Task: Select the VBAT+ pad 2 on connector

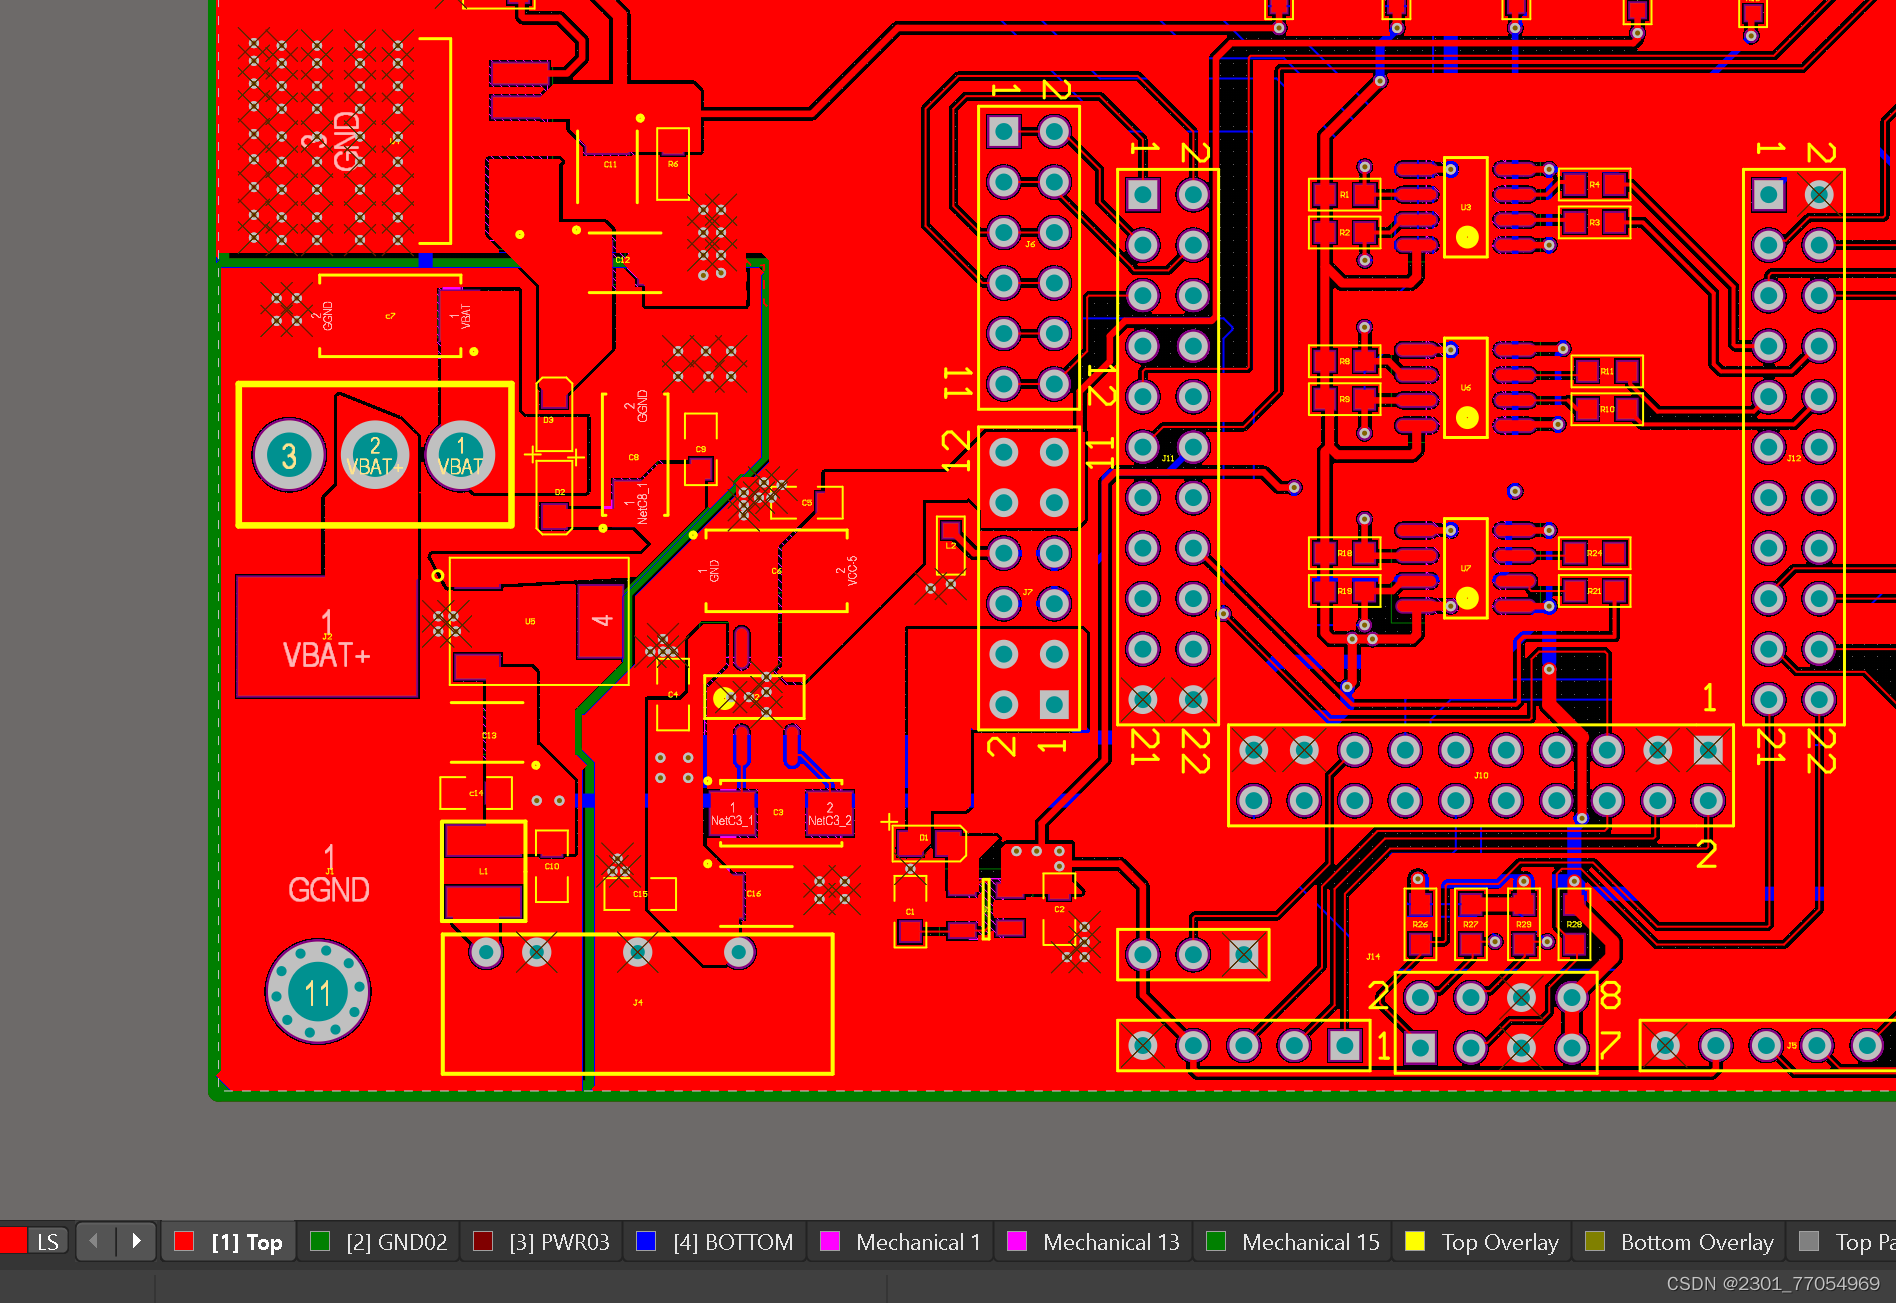Action: (x=375, y=456)
